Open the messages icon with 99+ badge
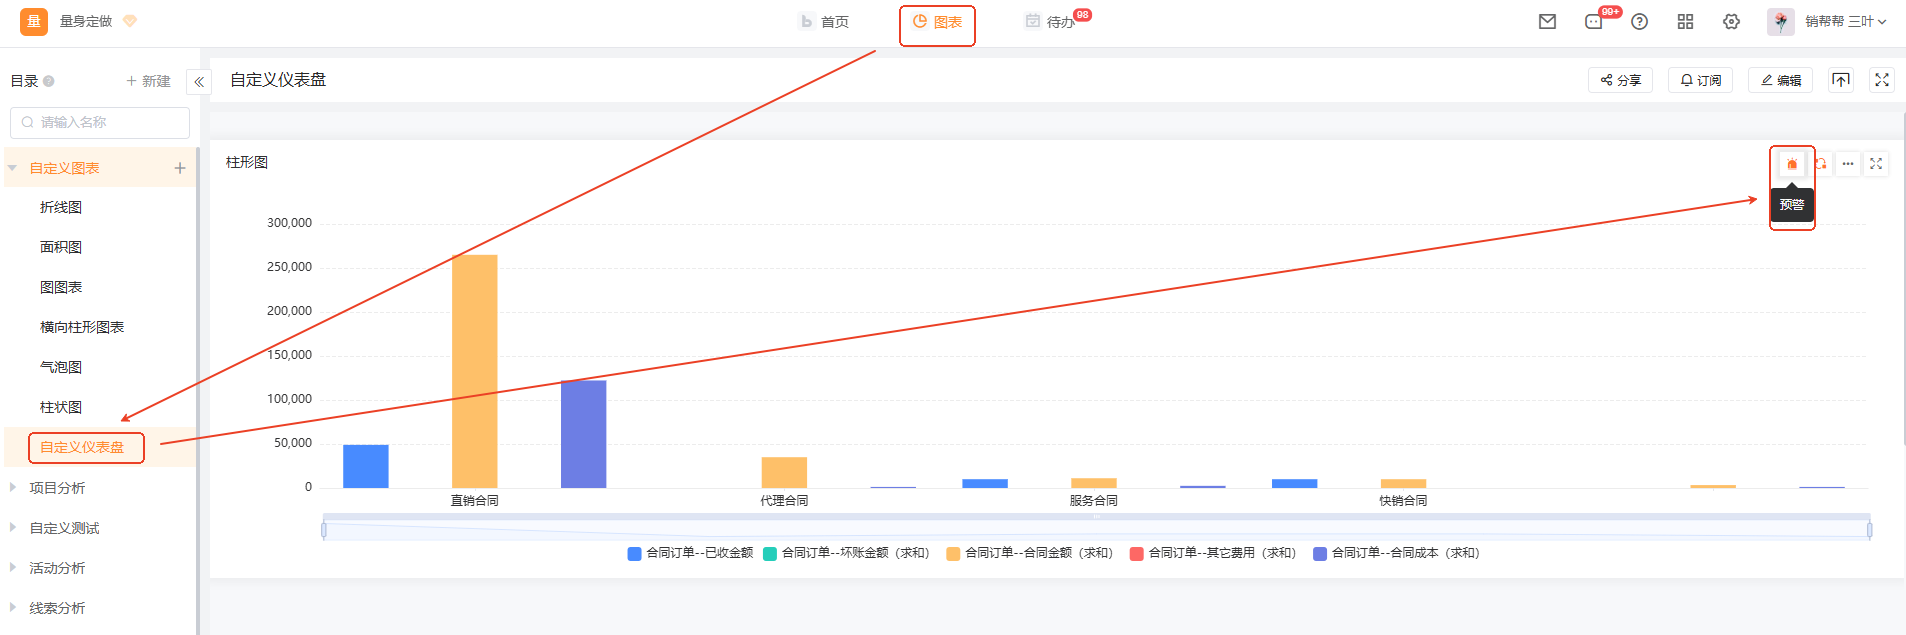This screenshot has height=635, width=1906. click(x=1594, y=22)
